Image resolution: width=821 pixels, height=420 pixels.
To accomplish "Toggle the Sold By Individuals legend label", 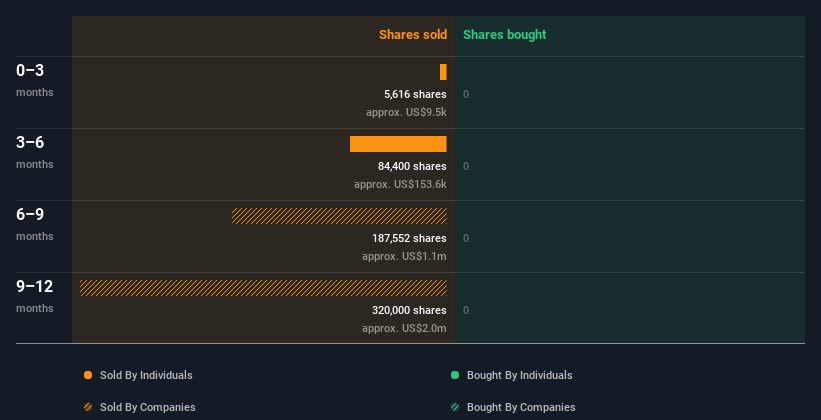I will click(146, 375).
